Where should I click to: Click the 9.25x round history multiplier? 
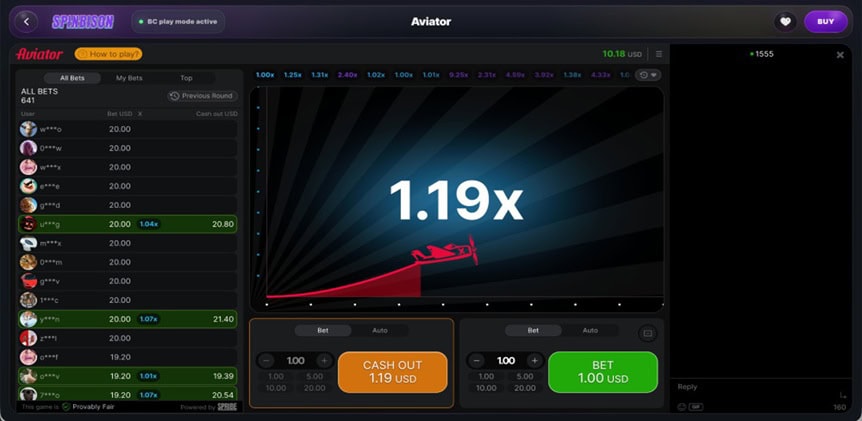point(458,75)
